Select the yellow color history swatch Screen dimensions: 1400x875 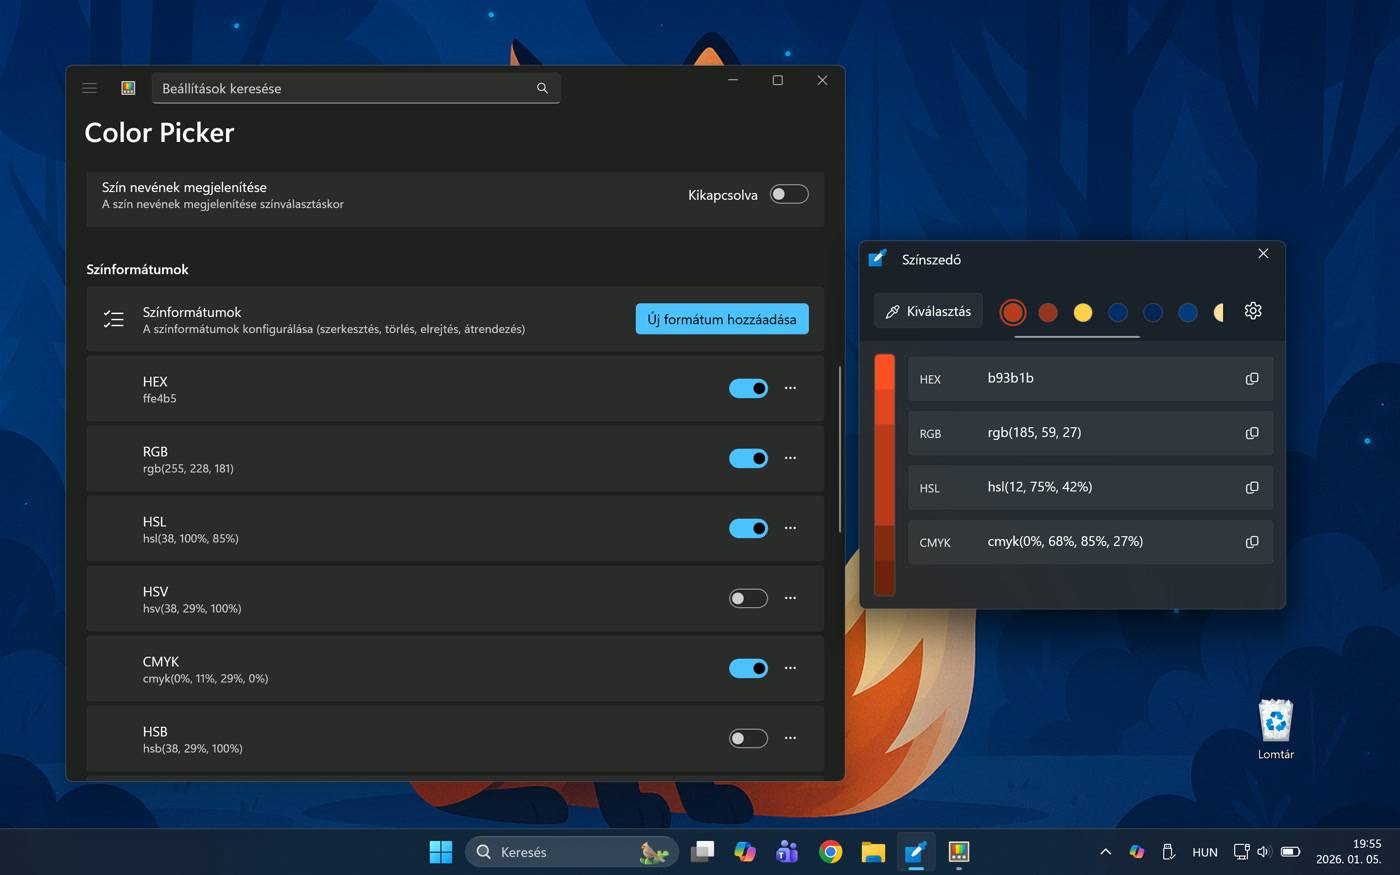pyautogui.click(x=1083, y=312)
